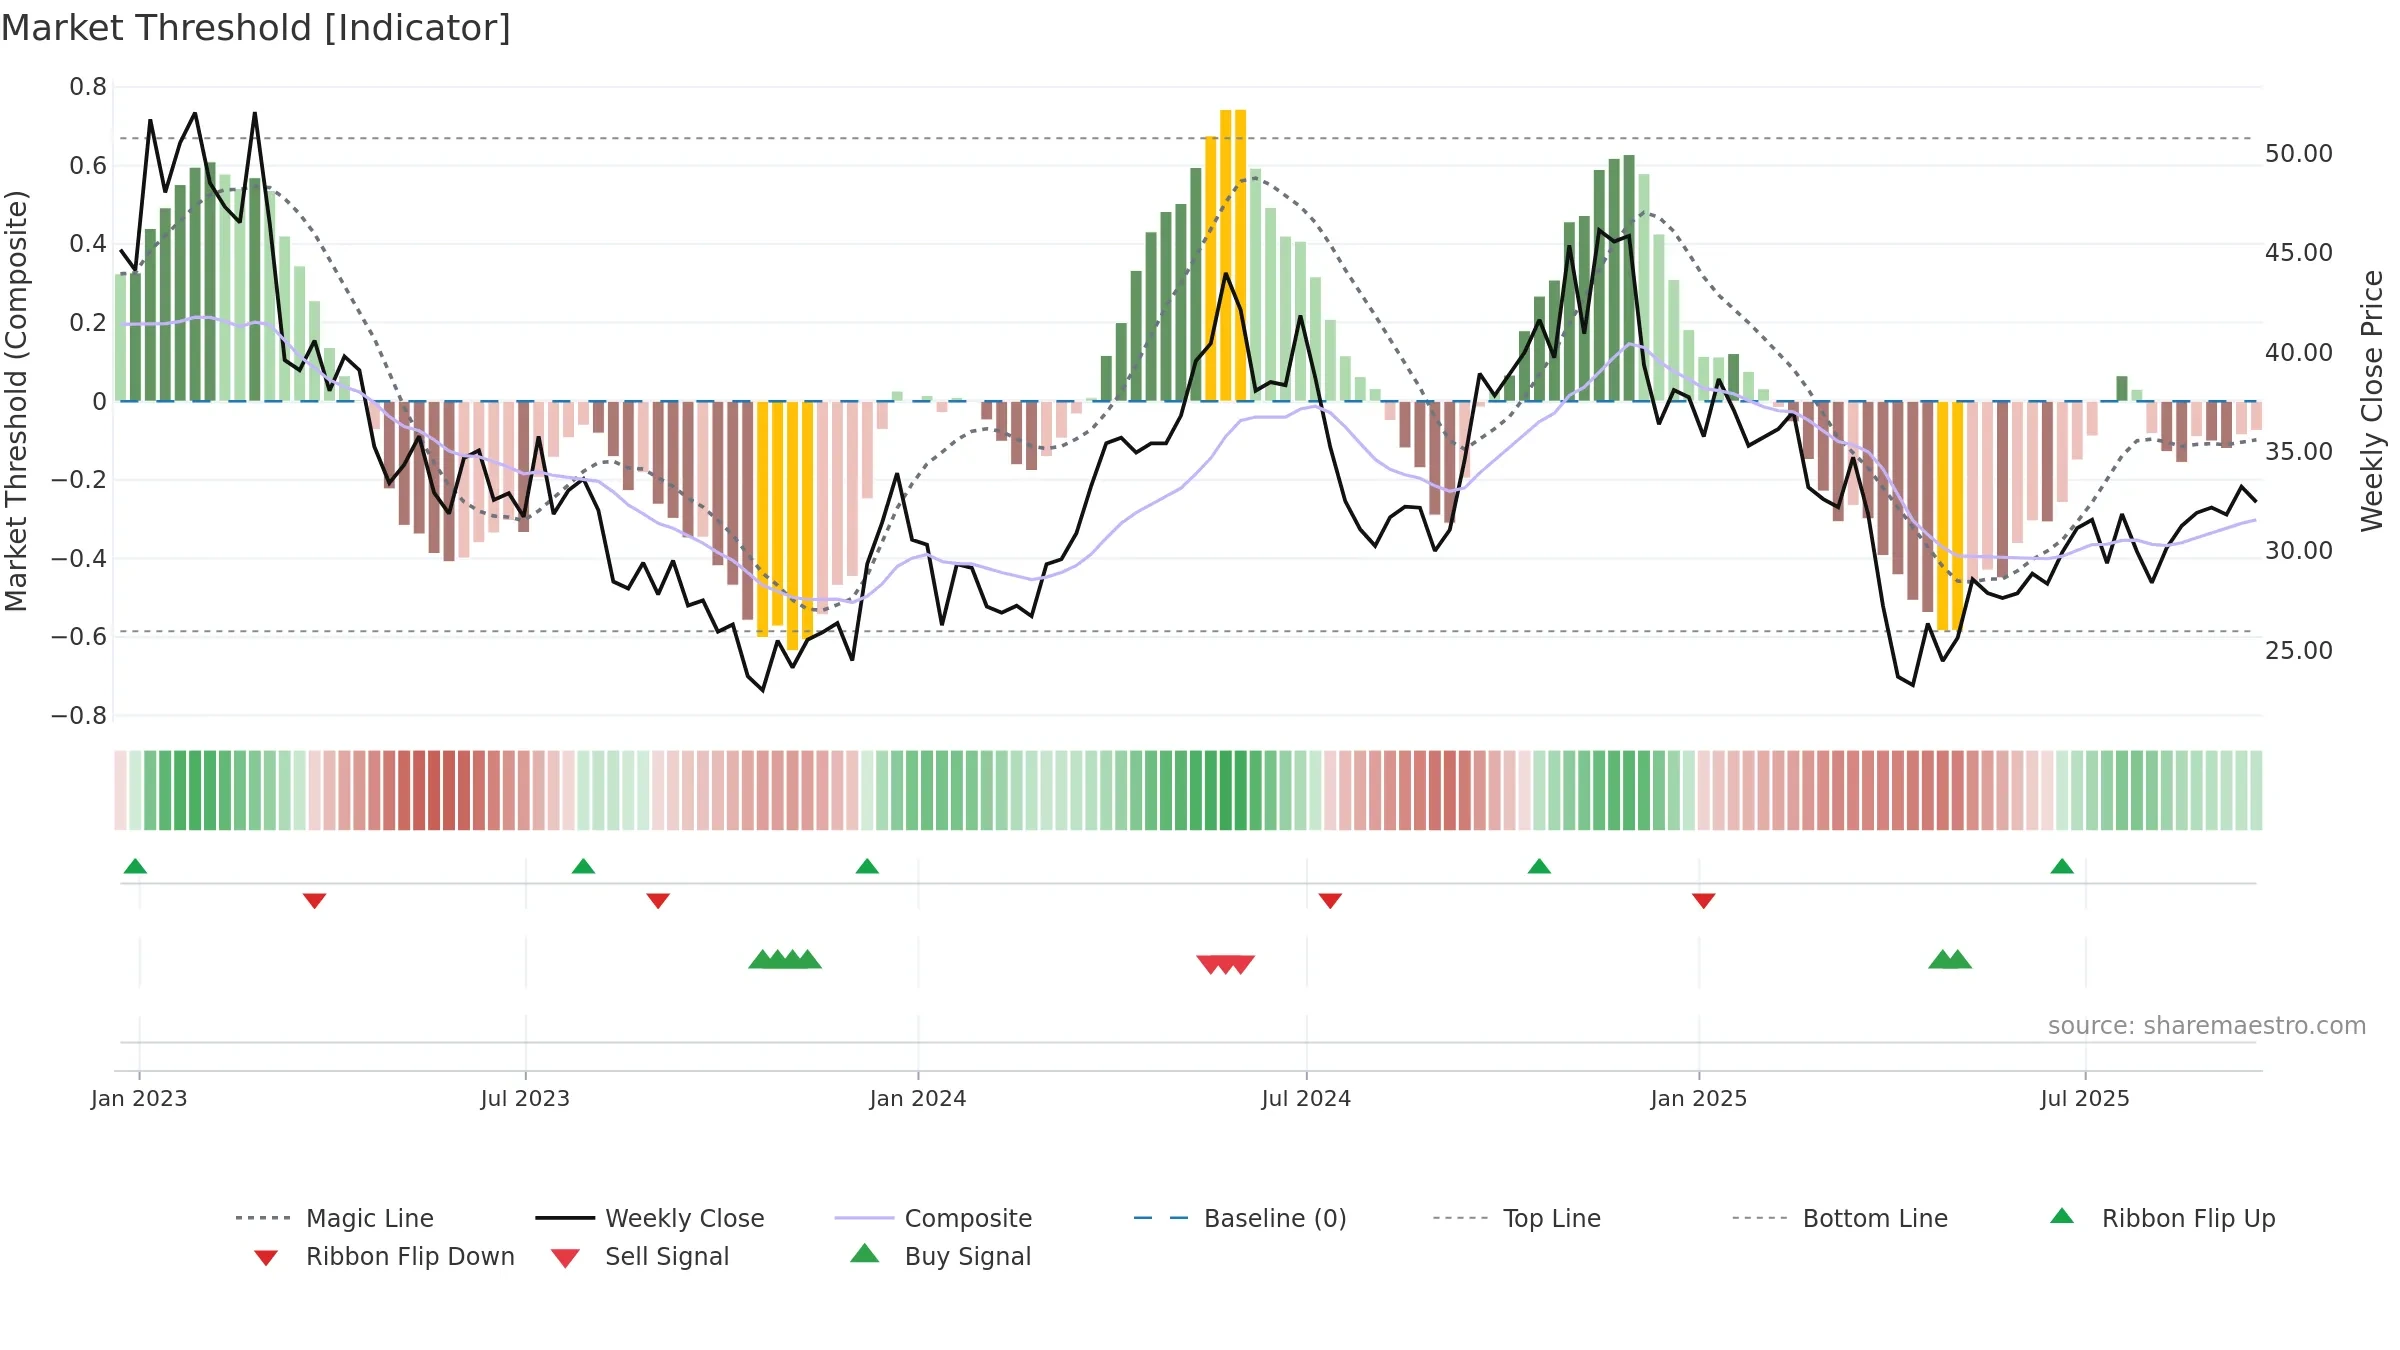
Task: Click the −0.2 left axis tick label
Action: pyautogui.click(x=79, y=479)
